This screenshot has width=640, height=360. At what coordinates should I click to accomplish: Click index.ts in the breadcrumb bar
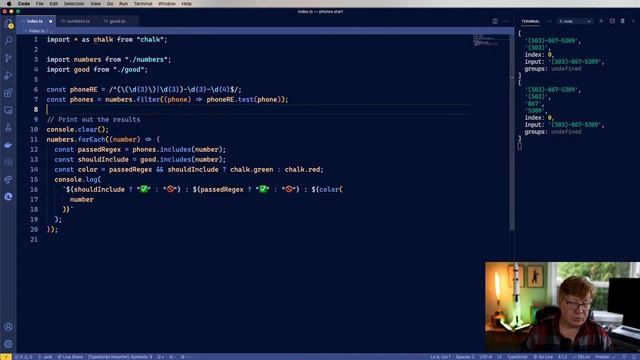36,31
